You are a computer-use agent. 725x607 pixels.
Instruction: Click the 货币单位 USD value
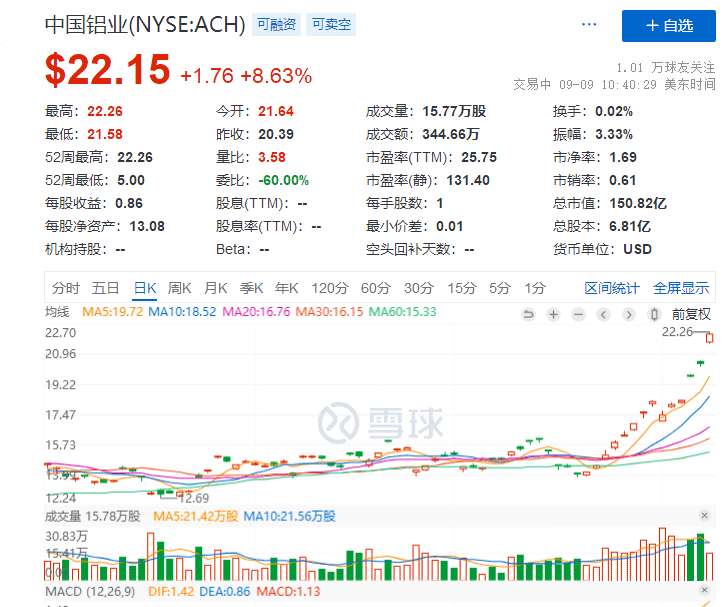tap(637, 250)
